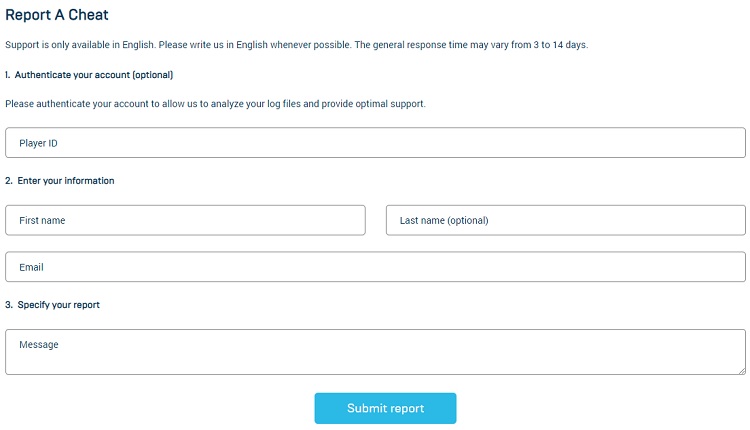The width and height of the screenshot is (750, 430).
Task: Click the '3 to 14 days' response time sentence
Action: (471, 45)
